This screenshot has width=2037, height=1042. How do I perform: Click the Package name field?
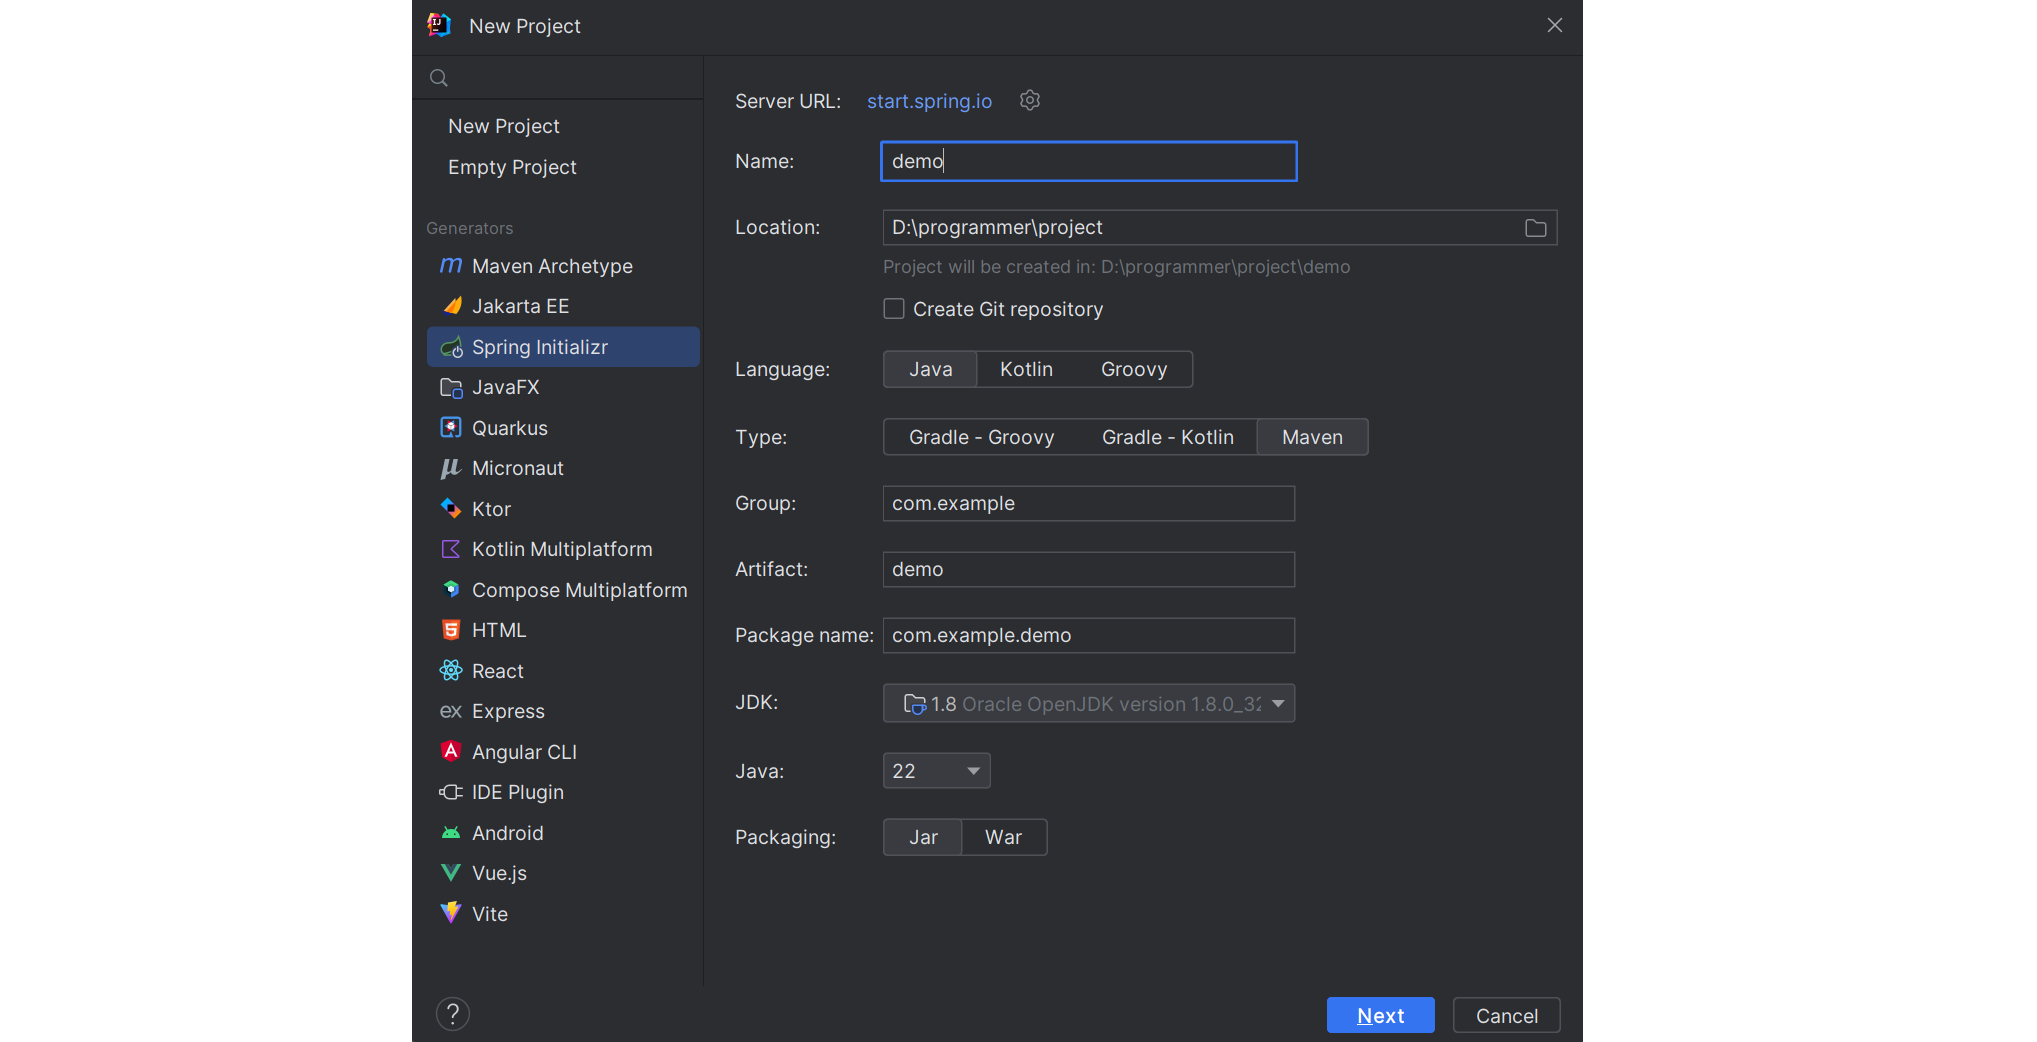tap(1088, 635)
